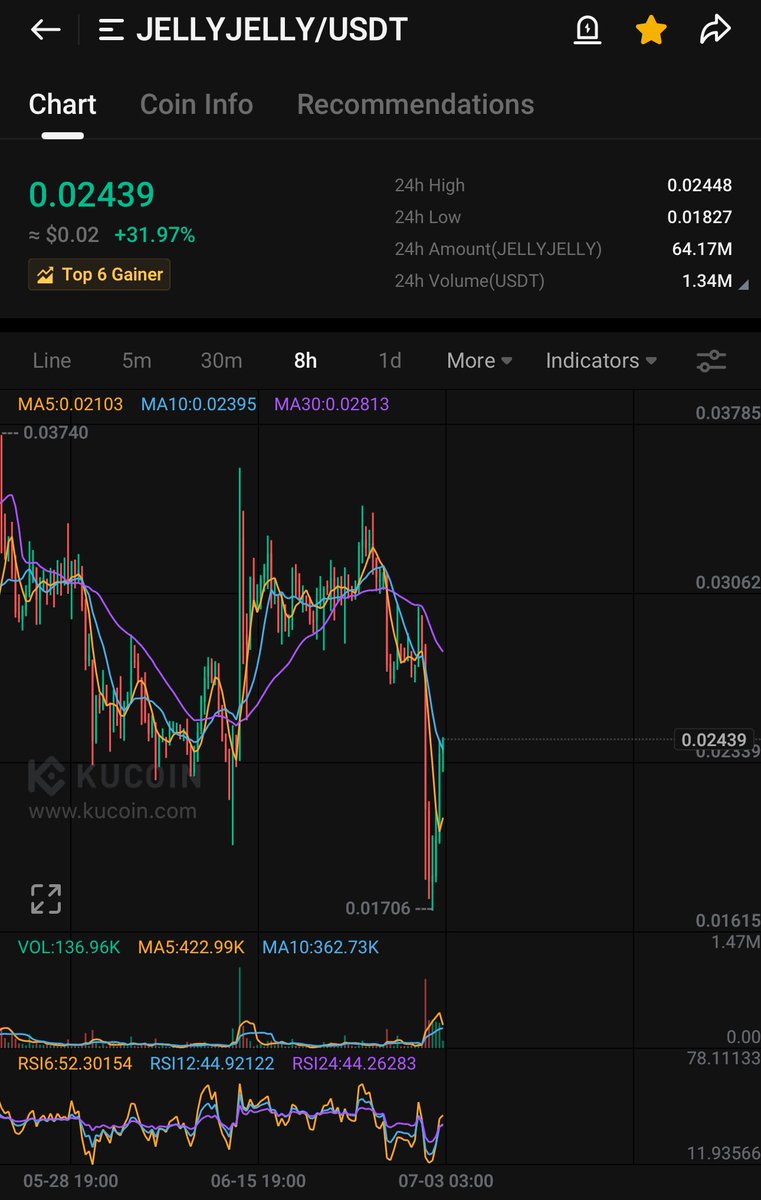Open the pair list menu icon
Image resolution: width=761 pixels, height=1200 pixels.
pyautogui.click(x=111, y=30)
